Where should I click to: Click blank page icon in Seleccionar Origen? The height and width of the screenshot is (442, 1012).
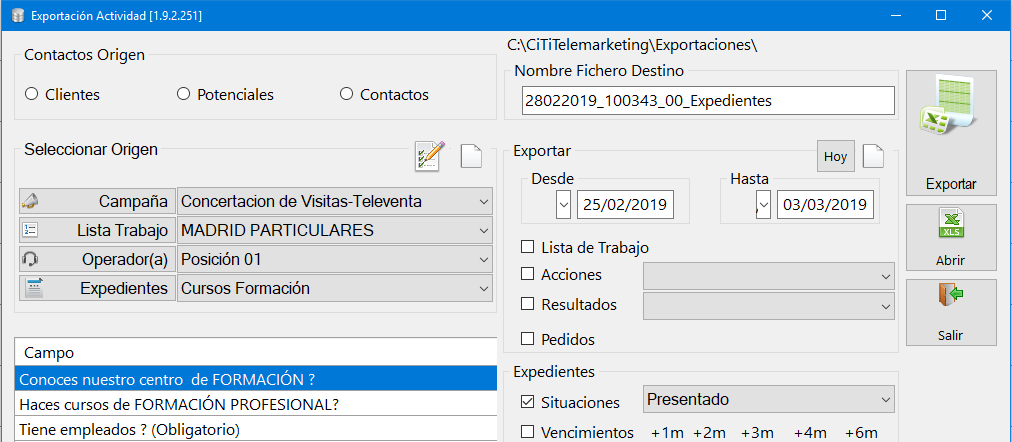click(x=471, y=156)
